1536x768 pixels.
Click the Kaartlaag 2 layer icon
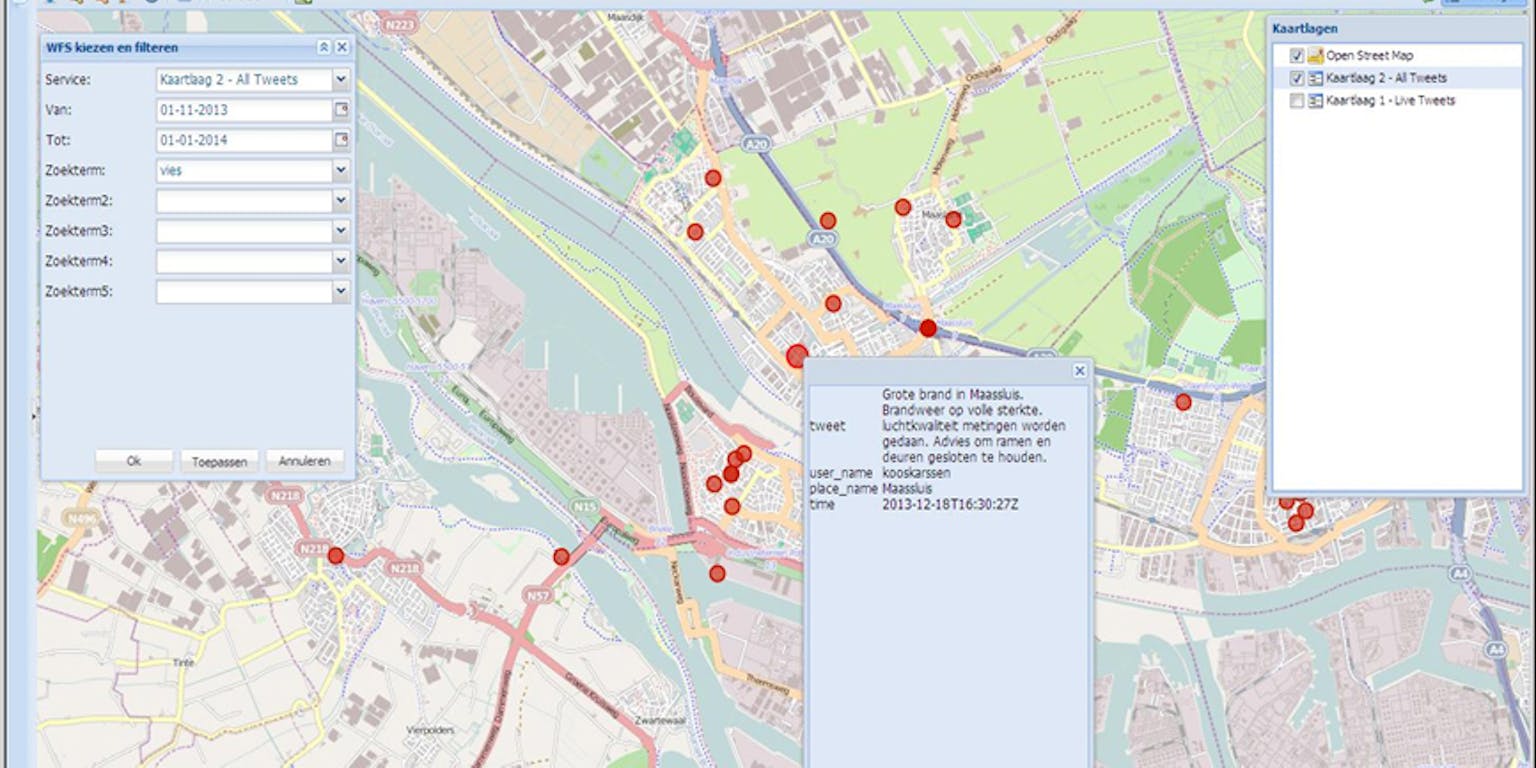(x=1315, y=78)
